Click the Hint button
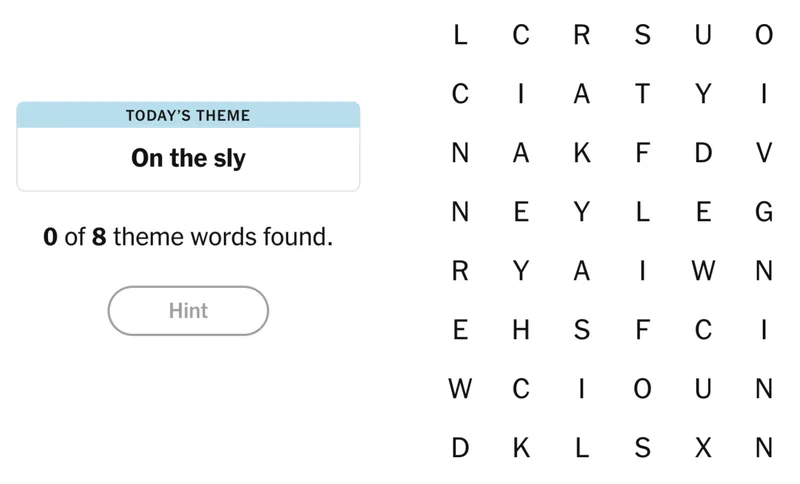The height and width of the screenshot is (484, 800). (188, 311)
